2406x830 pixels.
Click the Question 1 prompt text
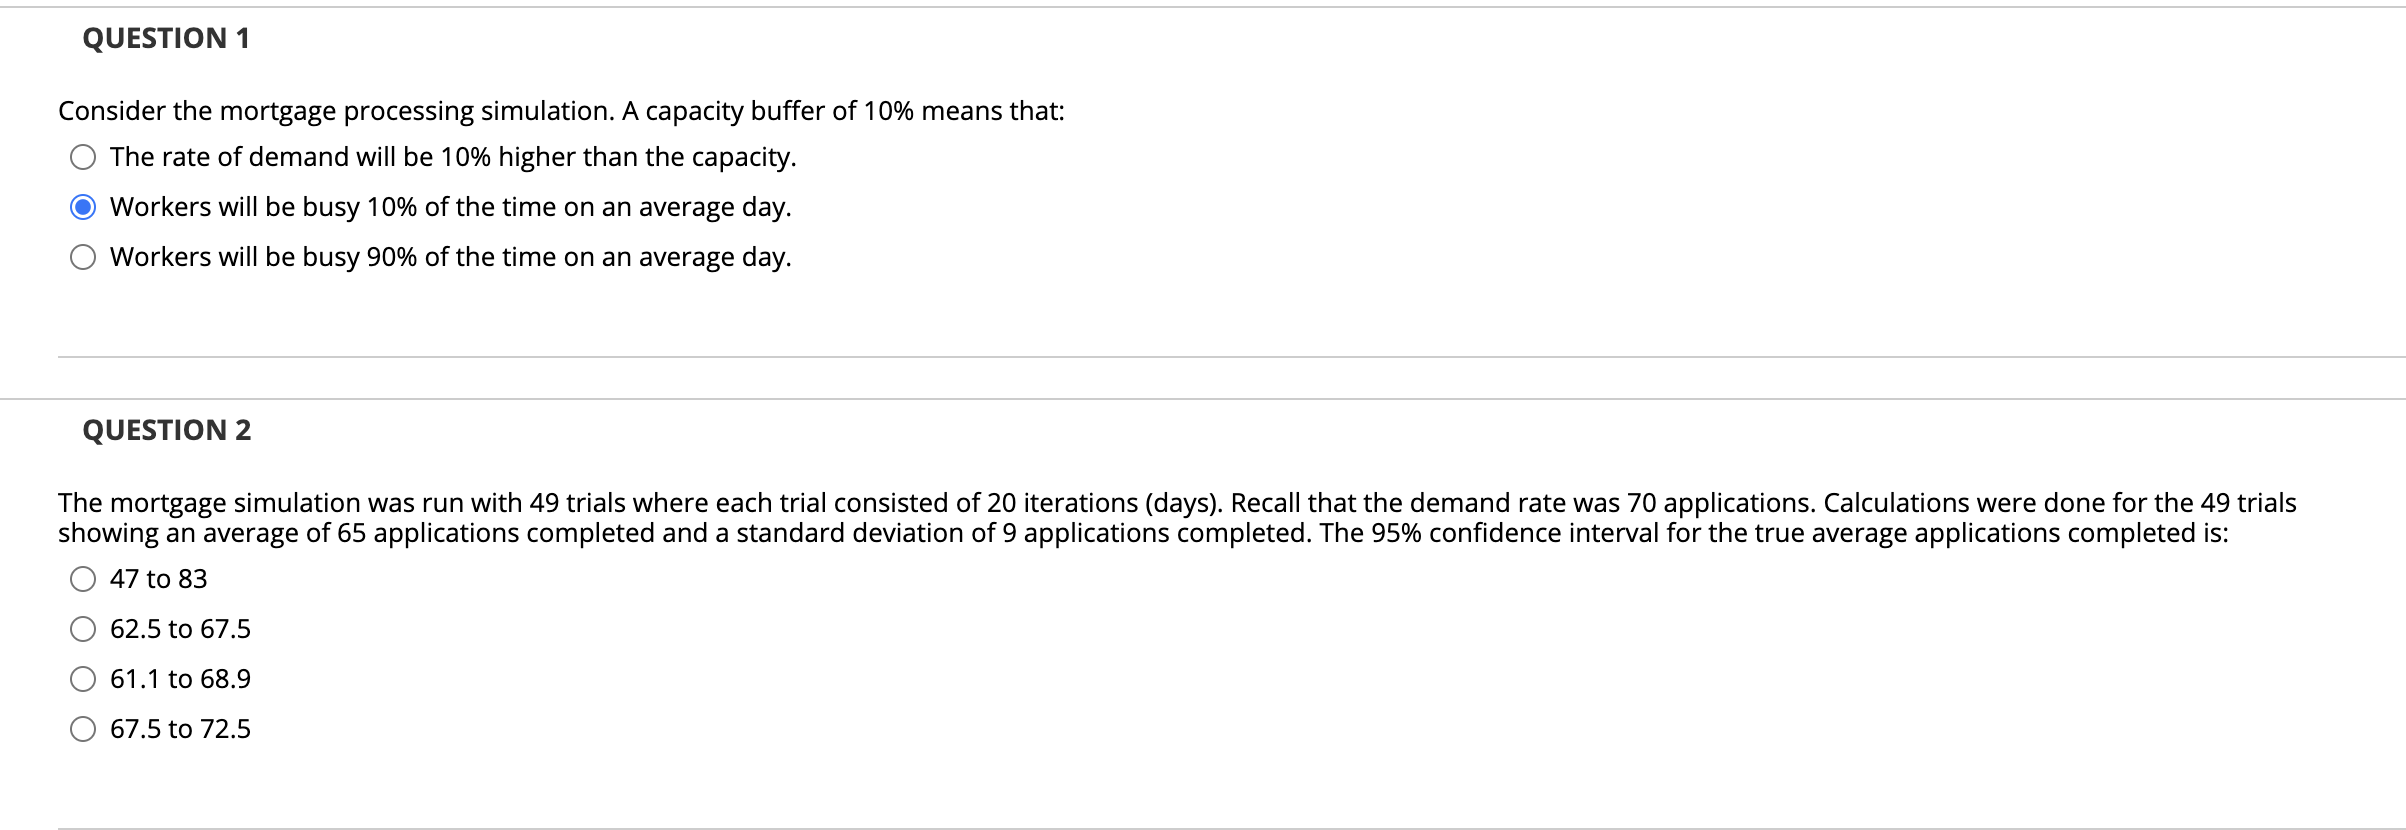point(560,110)
